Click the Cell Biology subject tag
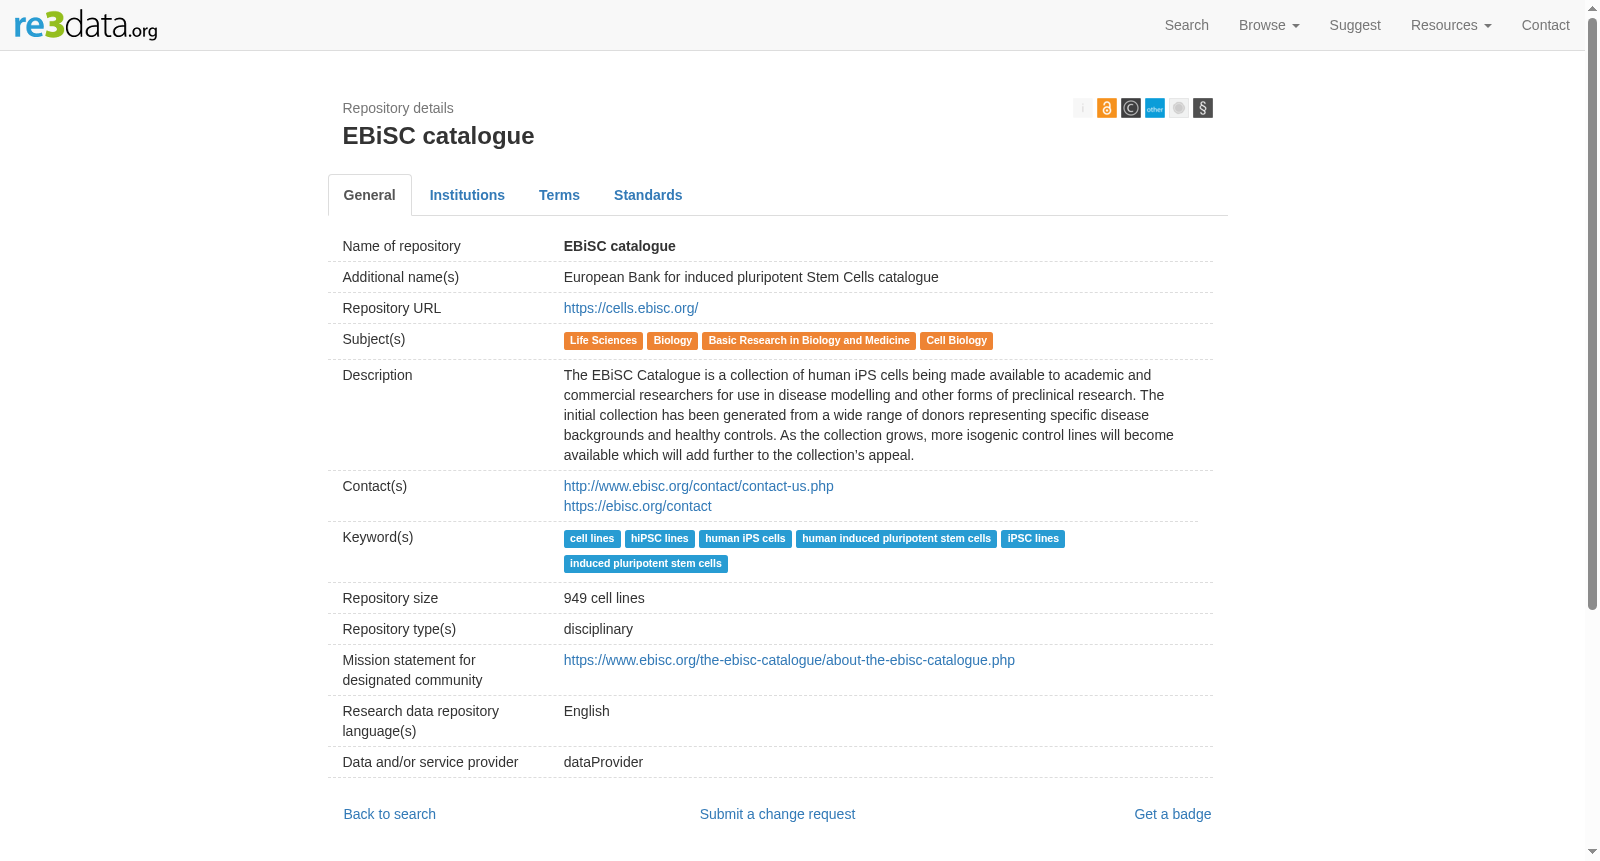 [956, 341]
